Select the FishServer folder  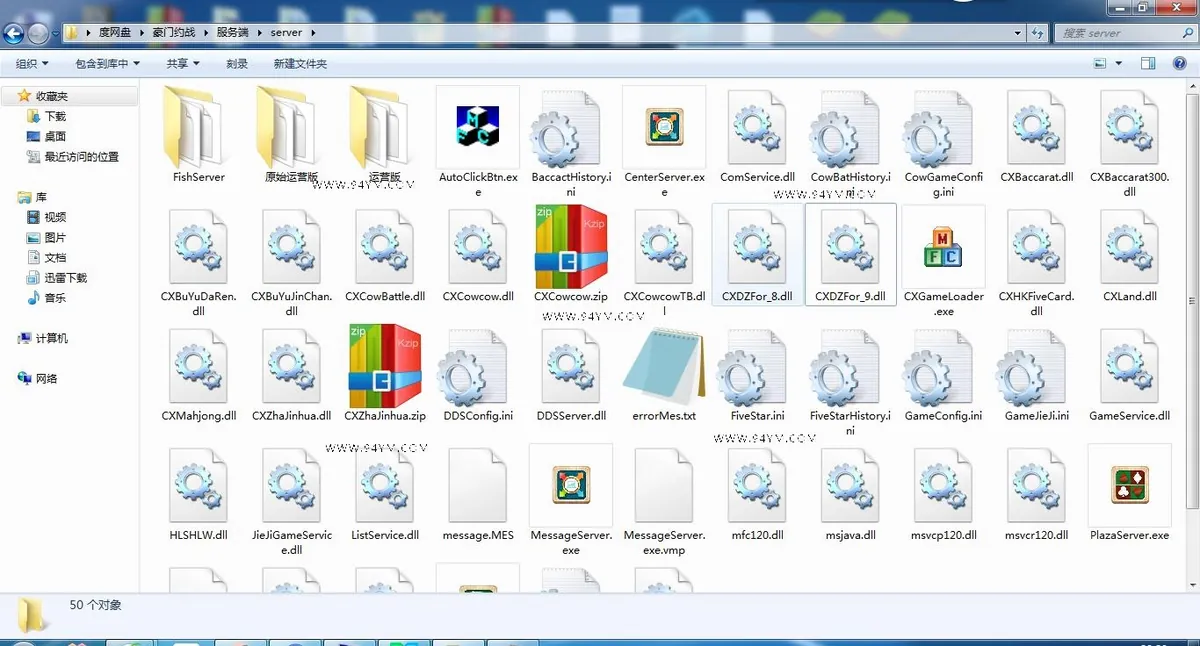[x=198, y=127]
